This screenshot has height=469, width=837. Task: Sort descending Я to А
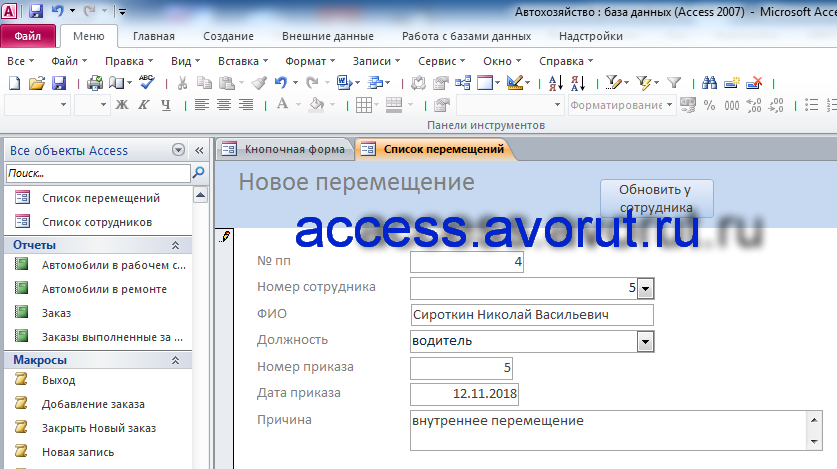tap(578, 83)
